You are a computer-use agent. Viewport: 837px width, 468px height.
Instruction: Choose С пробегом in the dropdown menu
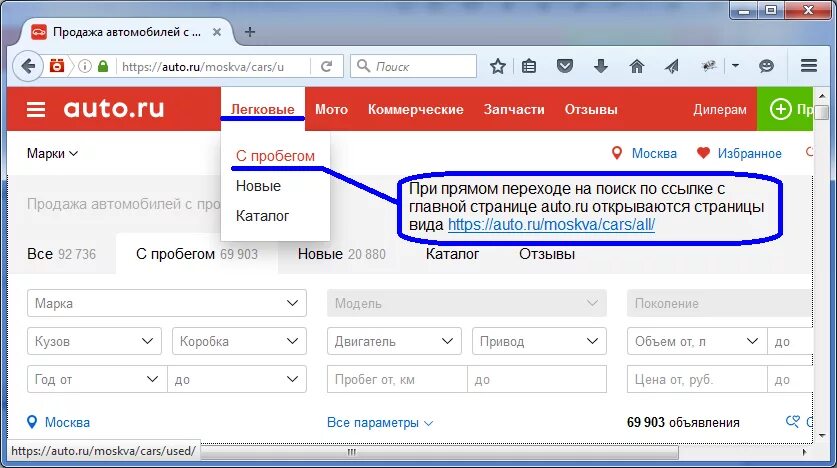tap(275, 156)
